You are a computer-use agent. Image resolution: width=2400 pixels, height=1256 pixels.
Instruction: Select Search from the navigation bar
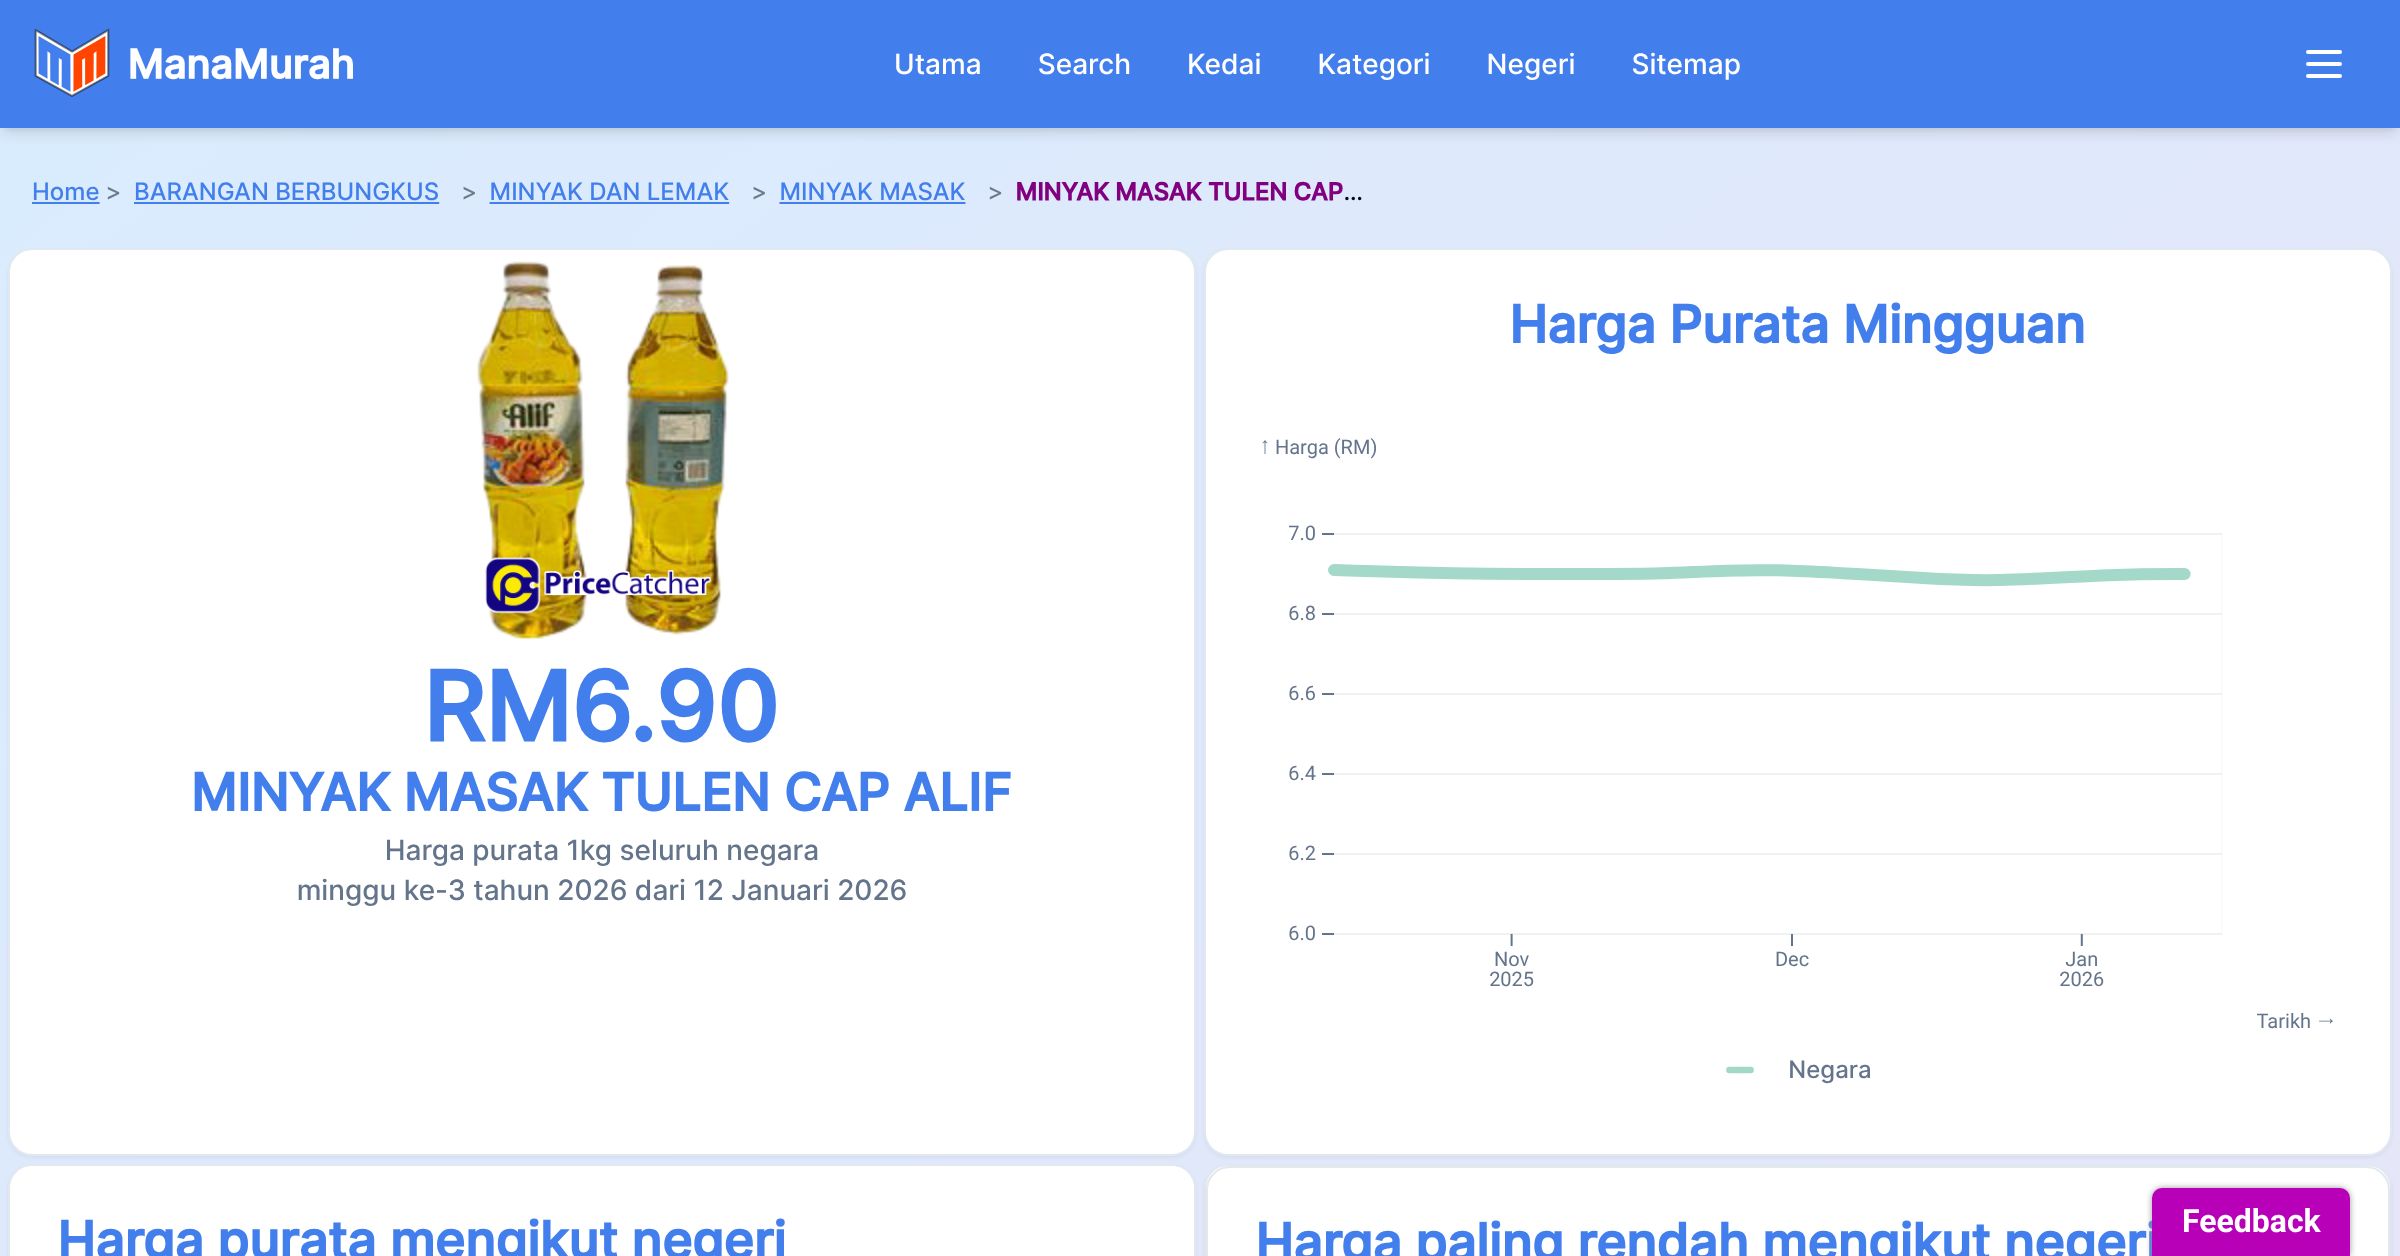(x=1084, y=64)
